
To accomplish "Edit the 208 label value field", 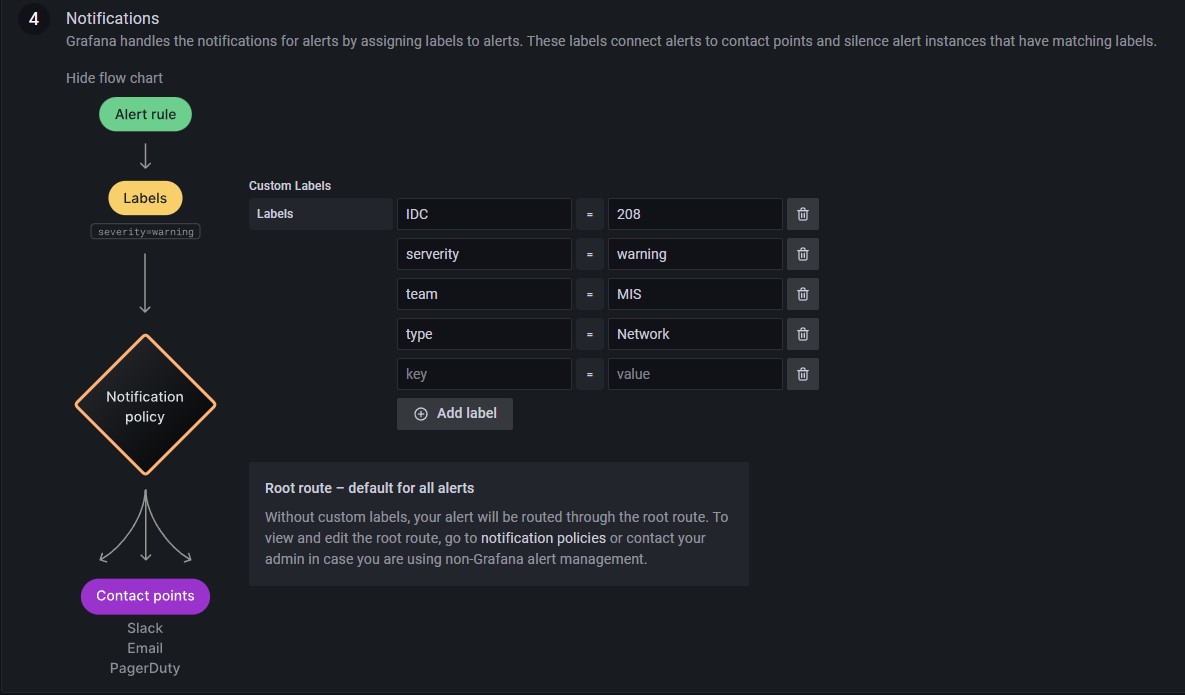I will coord(695,214).
